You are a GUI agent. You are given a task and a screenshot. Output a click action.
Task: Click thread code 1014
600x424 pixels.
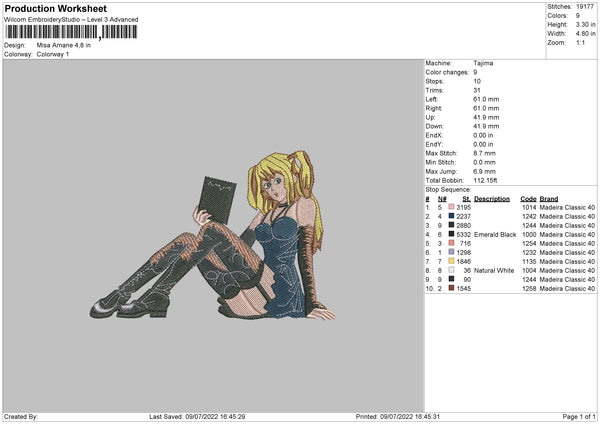coord(529,207)
